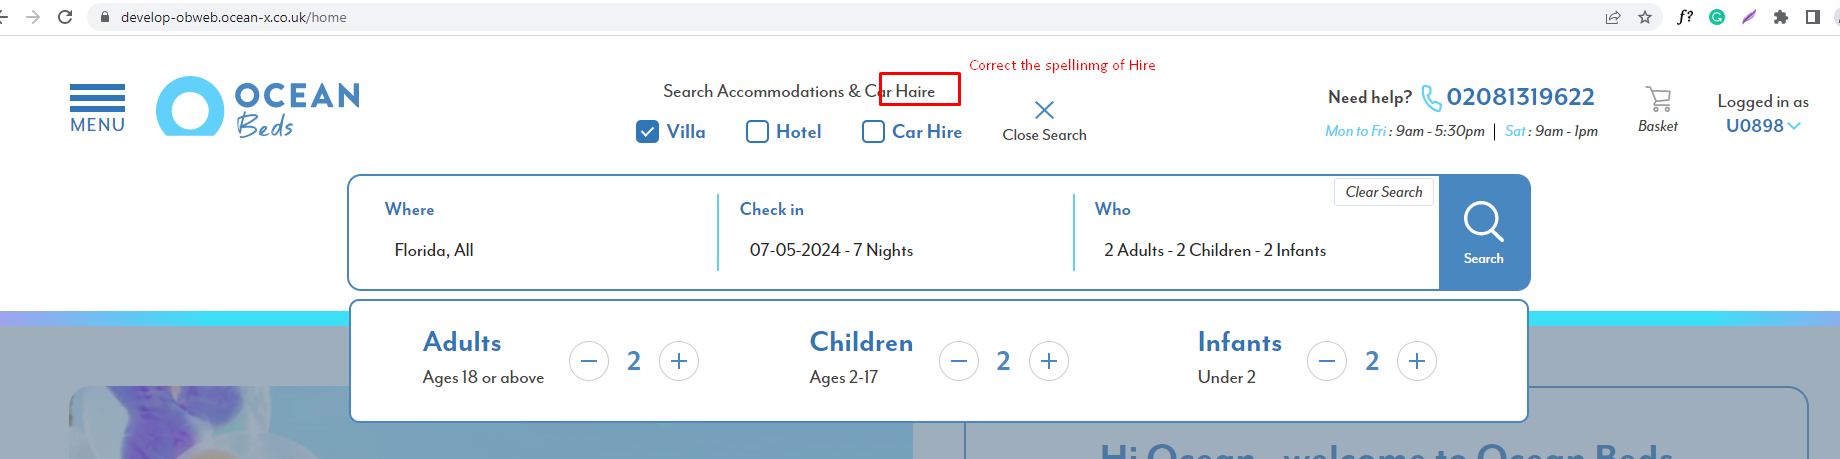Call the 02081319622 phone link
Viewport: 1840px width, 459px height.
point(1520,97)
